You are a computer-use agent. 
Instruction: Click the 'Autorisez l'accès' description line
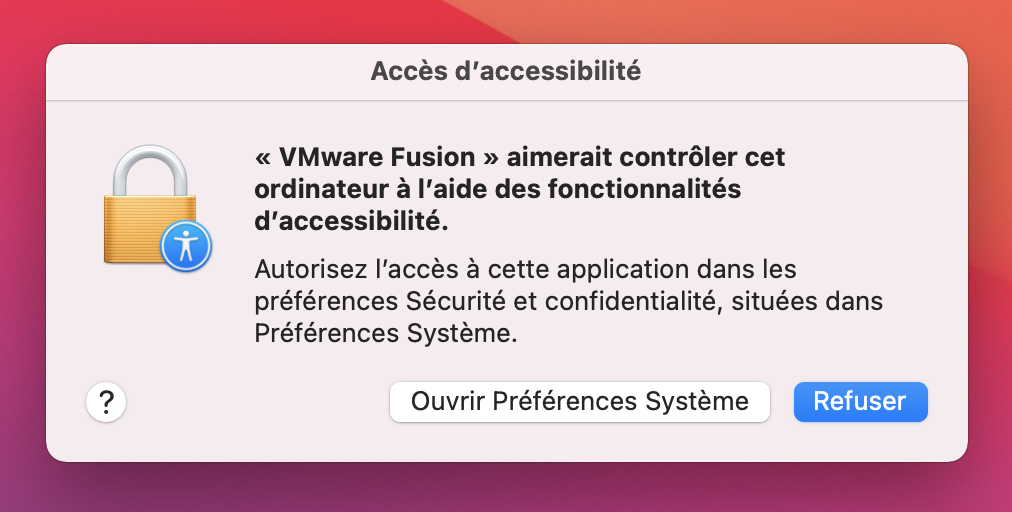340,270
